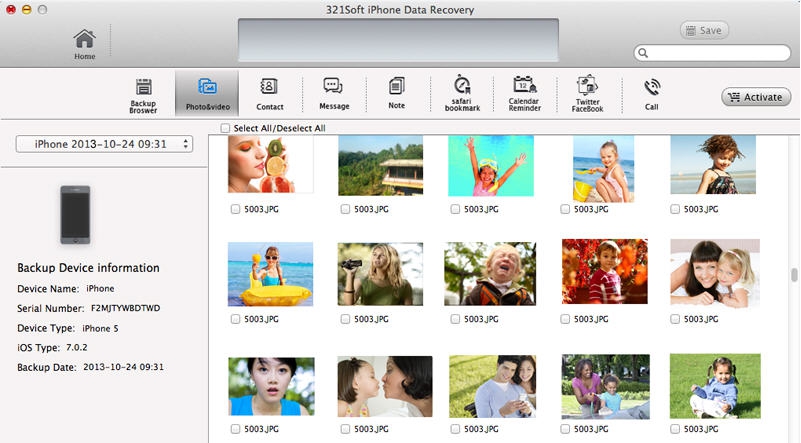The height and width of the screenshot is (443, 801).
Task: Check the box under the mom and child park photo
Action: coord(565,429)
